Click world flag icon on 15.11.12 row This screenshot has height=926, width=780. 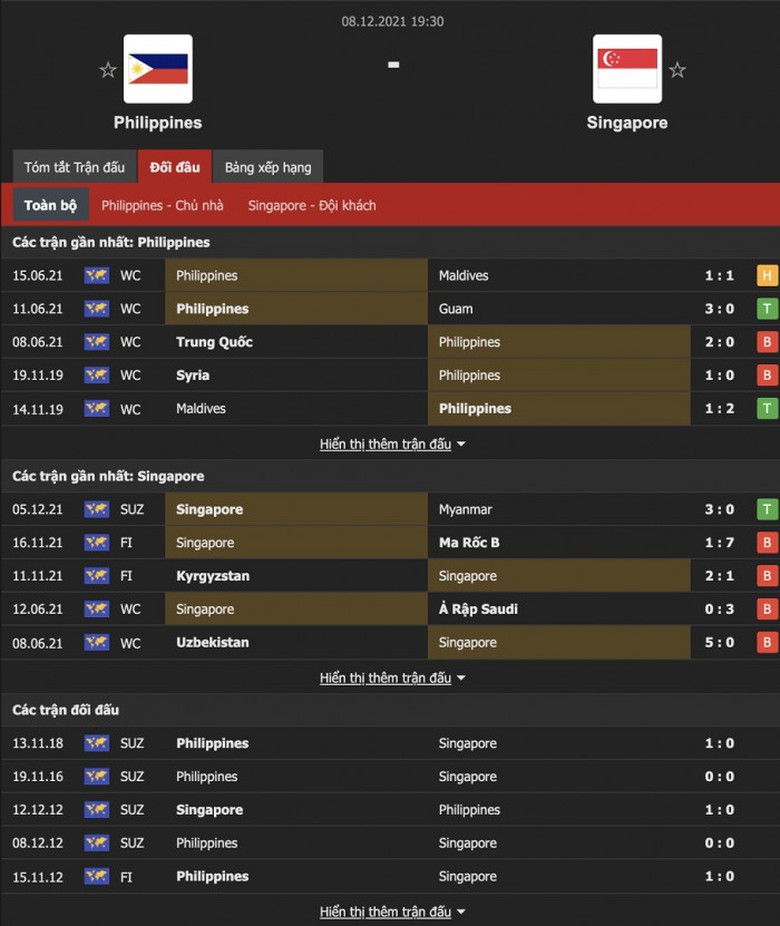(x=96, y=876)
